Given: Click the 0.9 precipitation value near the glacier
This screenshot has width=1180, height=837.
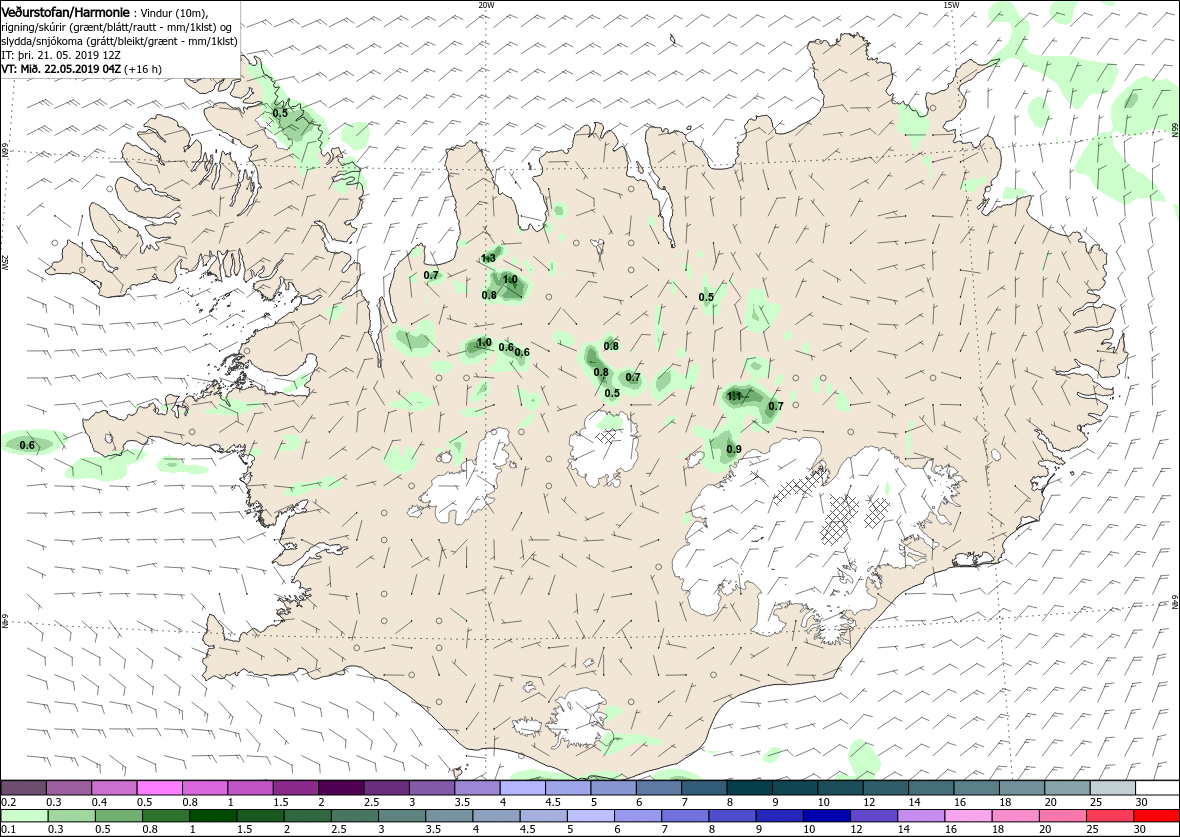Looking at the screenshot, I should click(x=734, y=449).
